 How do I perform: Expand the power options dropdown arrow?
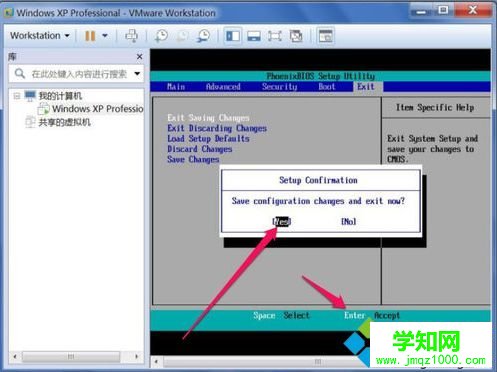point(105,36)
